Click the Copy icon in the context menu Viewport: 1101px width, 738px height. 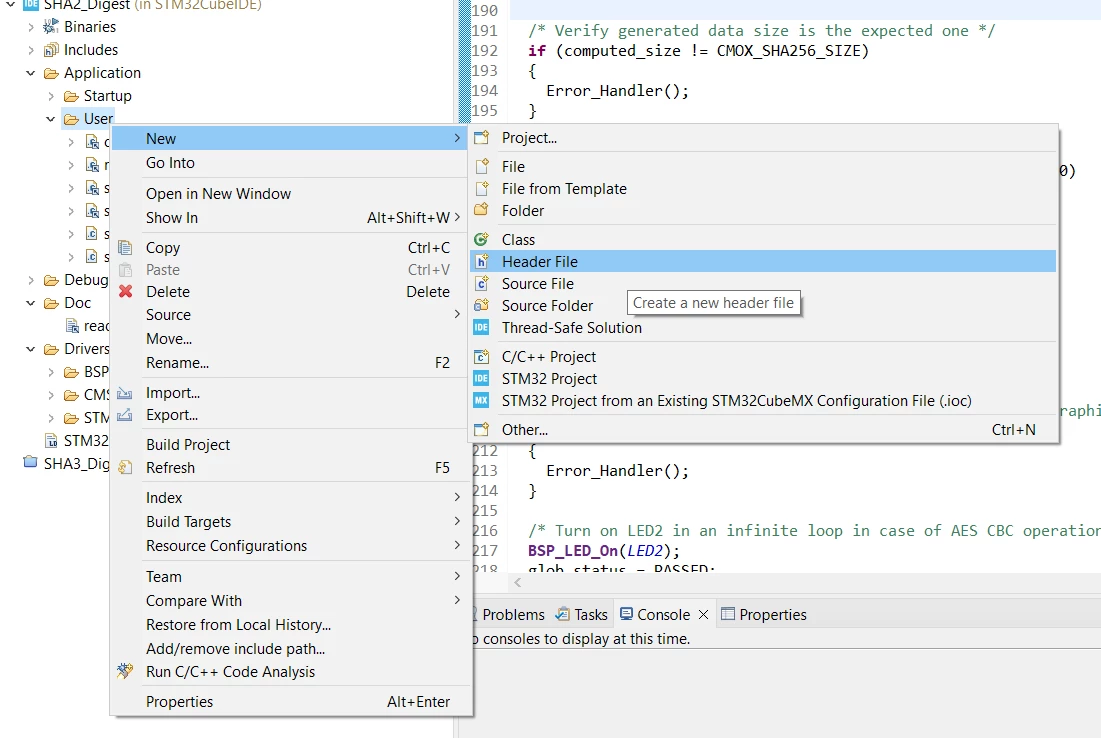pos(125,247)
